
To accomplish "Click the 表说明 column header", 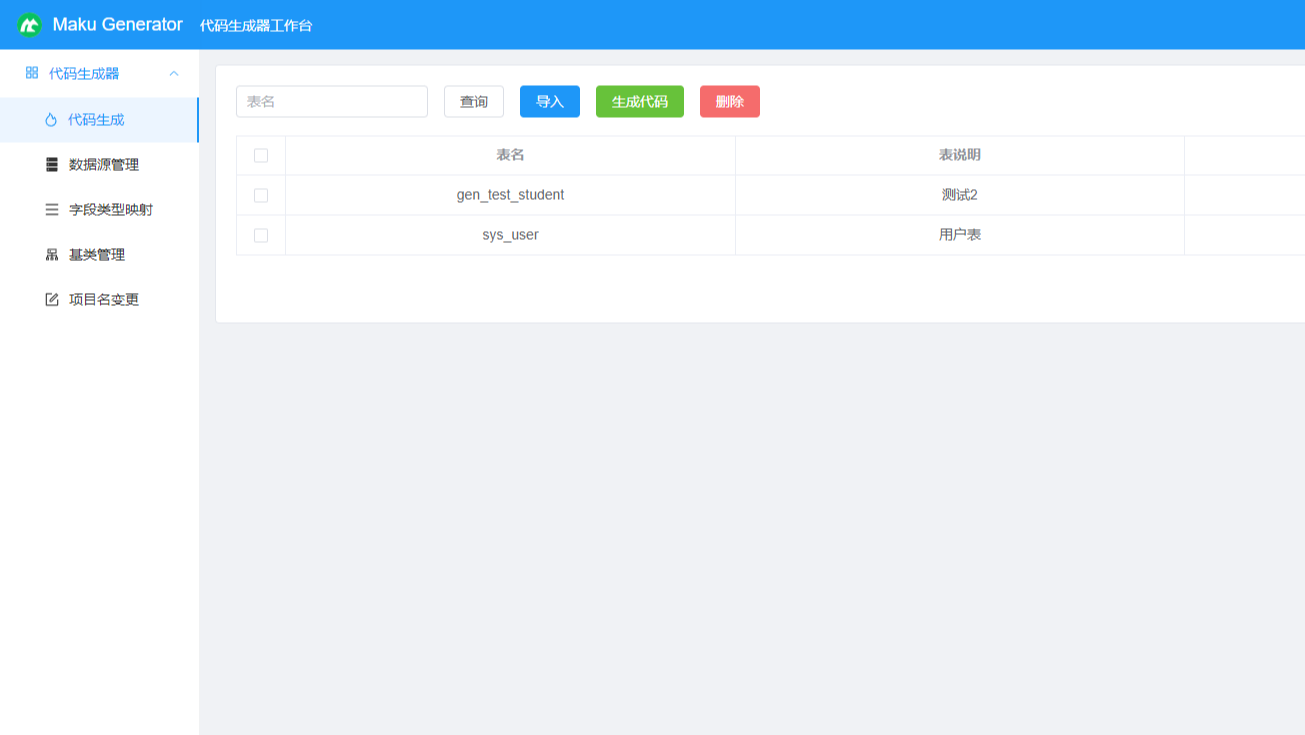I will tap(960, 156).
